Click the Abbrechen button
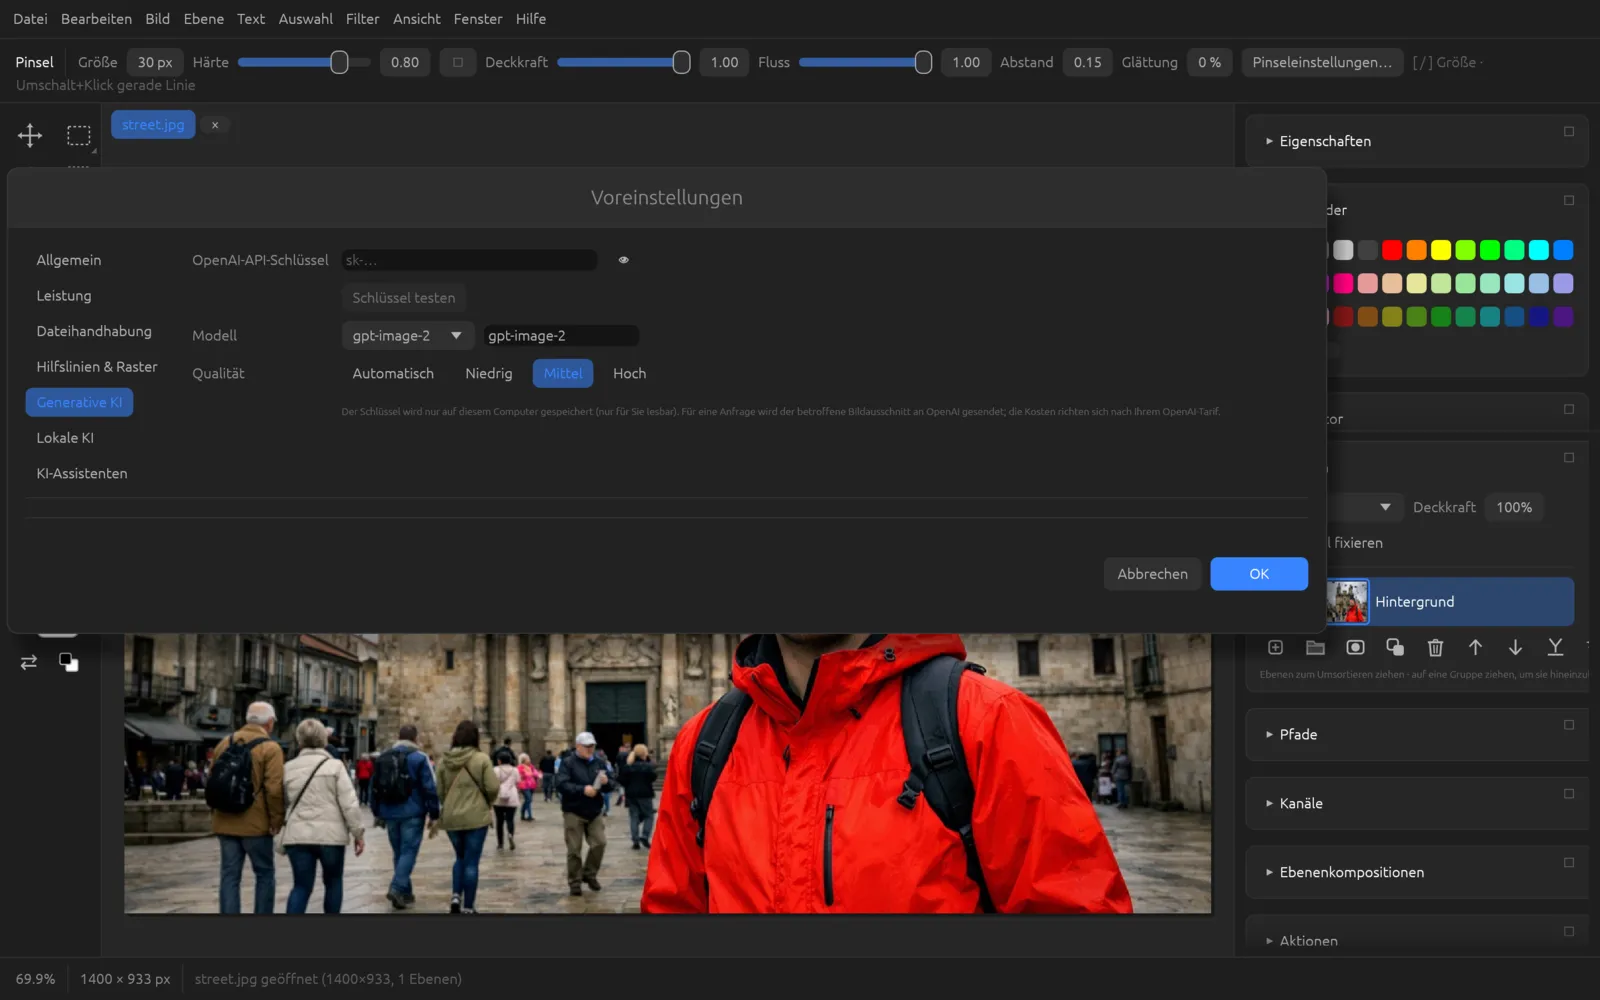 click(x=1152, y=574)
